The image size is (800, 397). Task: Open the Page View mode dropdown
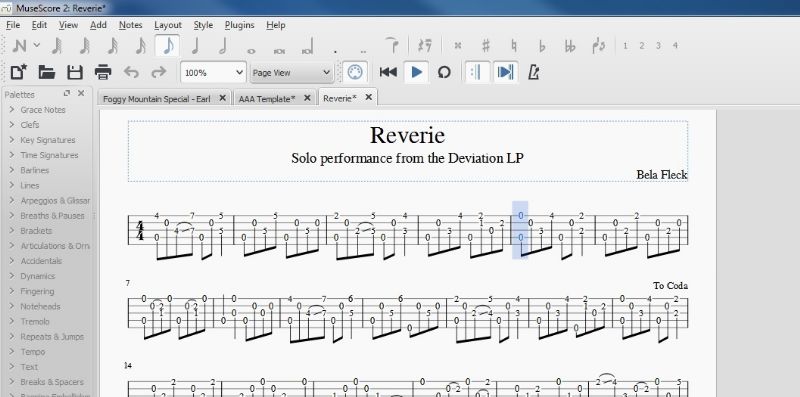point(292,72)
